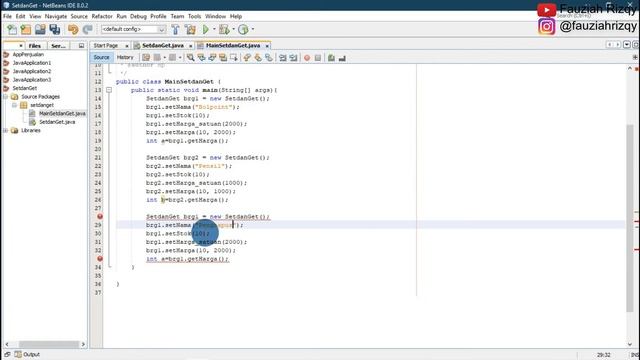Open the Navigate menu
This screenshot has height=360, width=640.
coord(56,16)
